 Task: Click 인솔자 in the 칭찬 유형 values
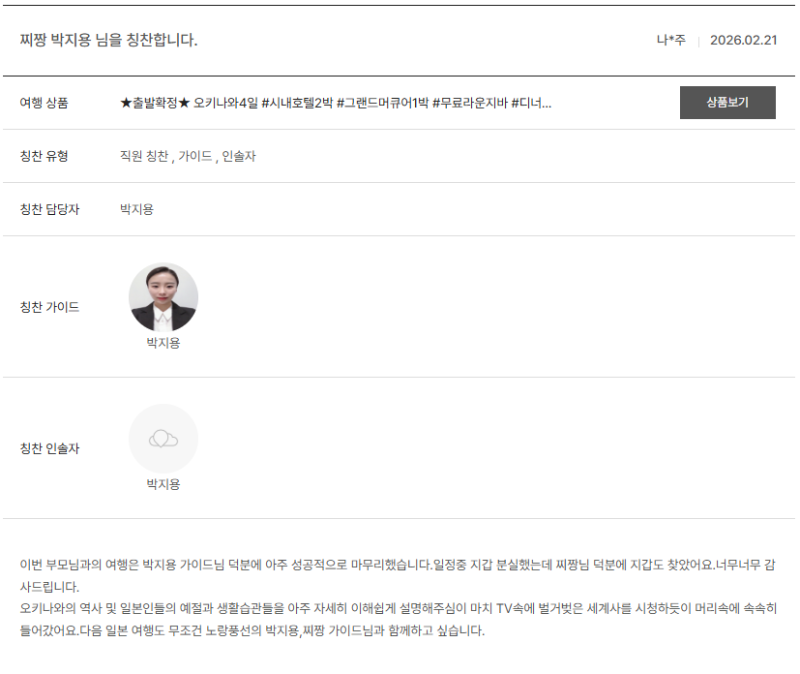coord(238,157)
